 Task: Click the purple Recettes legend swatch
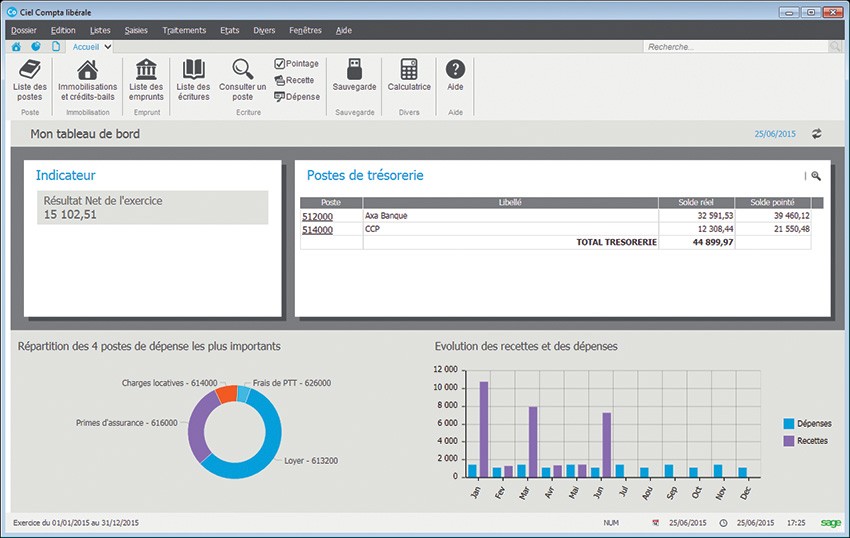click(x=789, y=439)
